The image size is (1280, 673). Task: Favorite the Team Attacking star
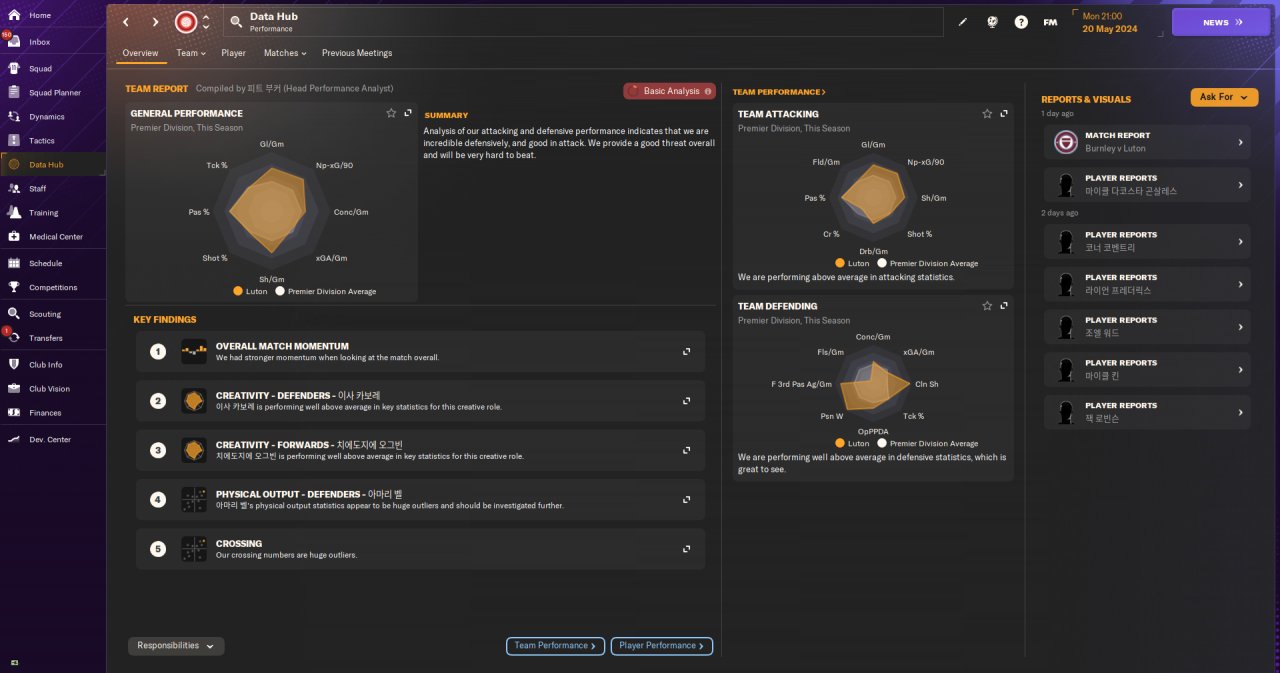tap(987, 114)
